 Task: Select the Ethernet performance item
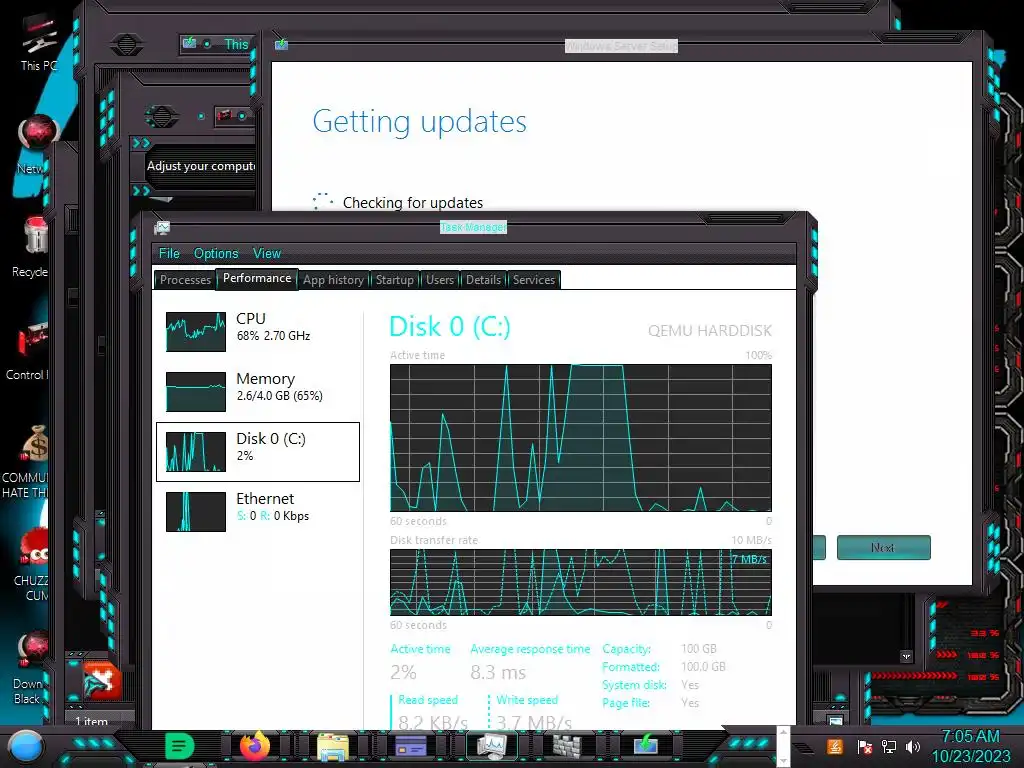point(258,511)
